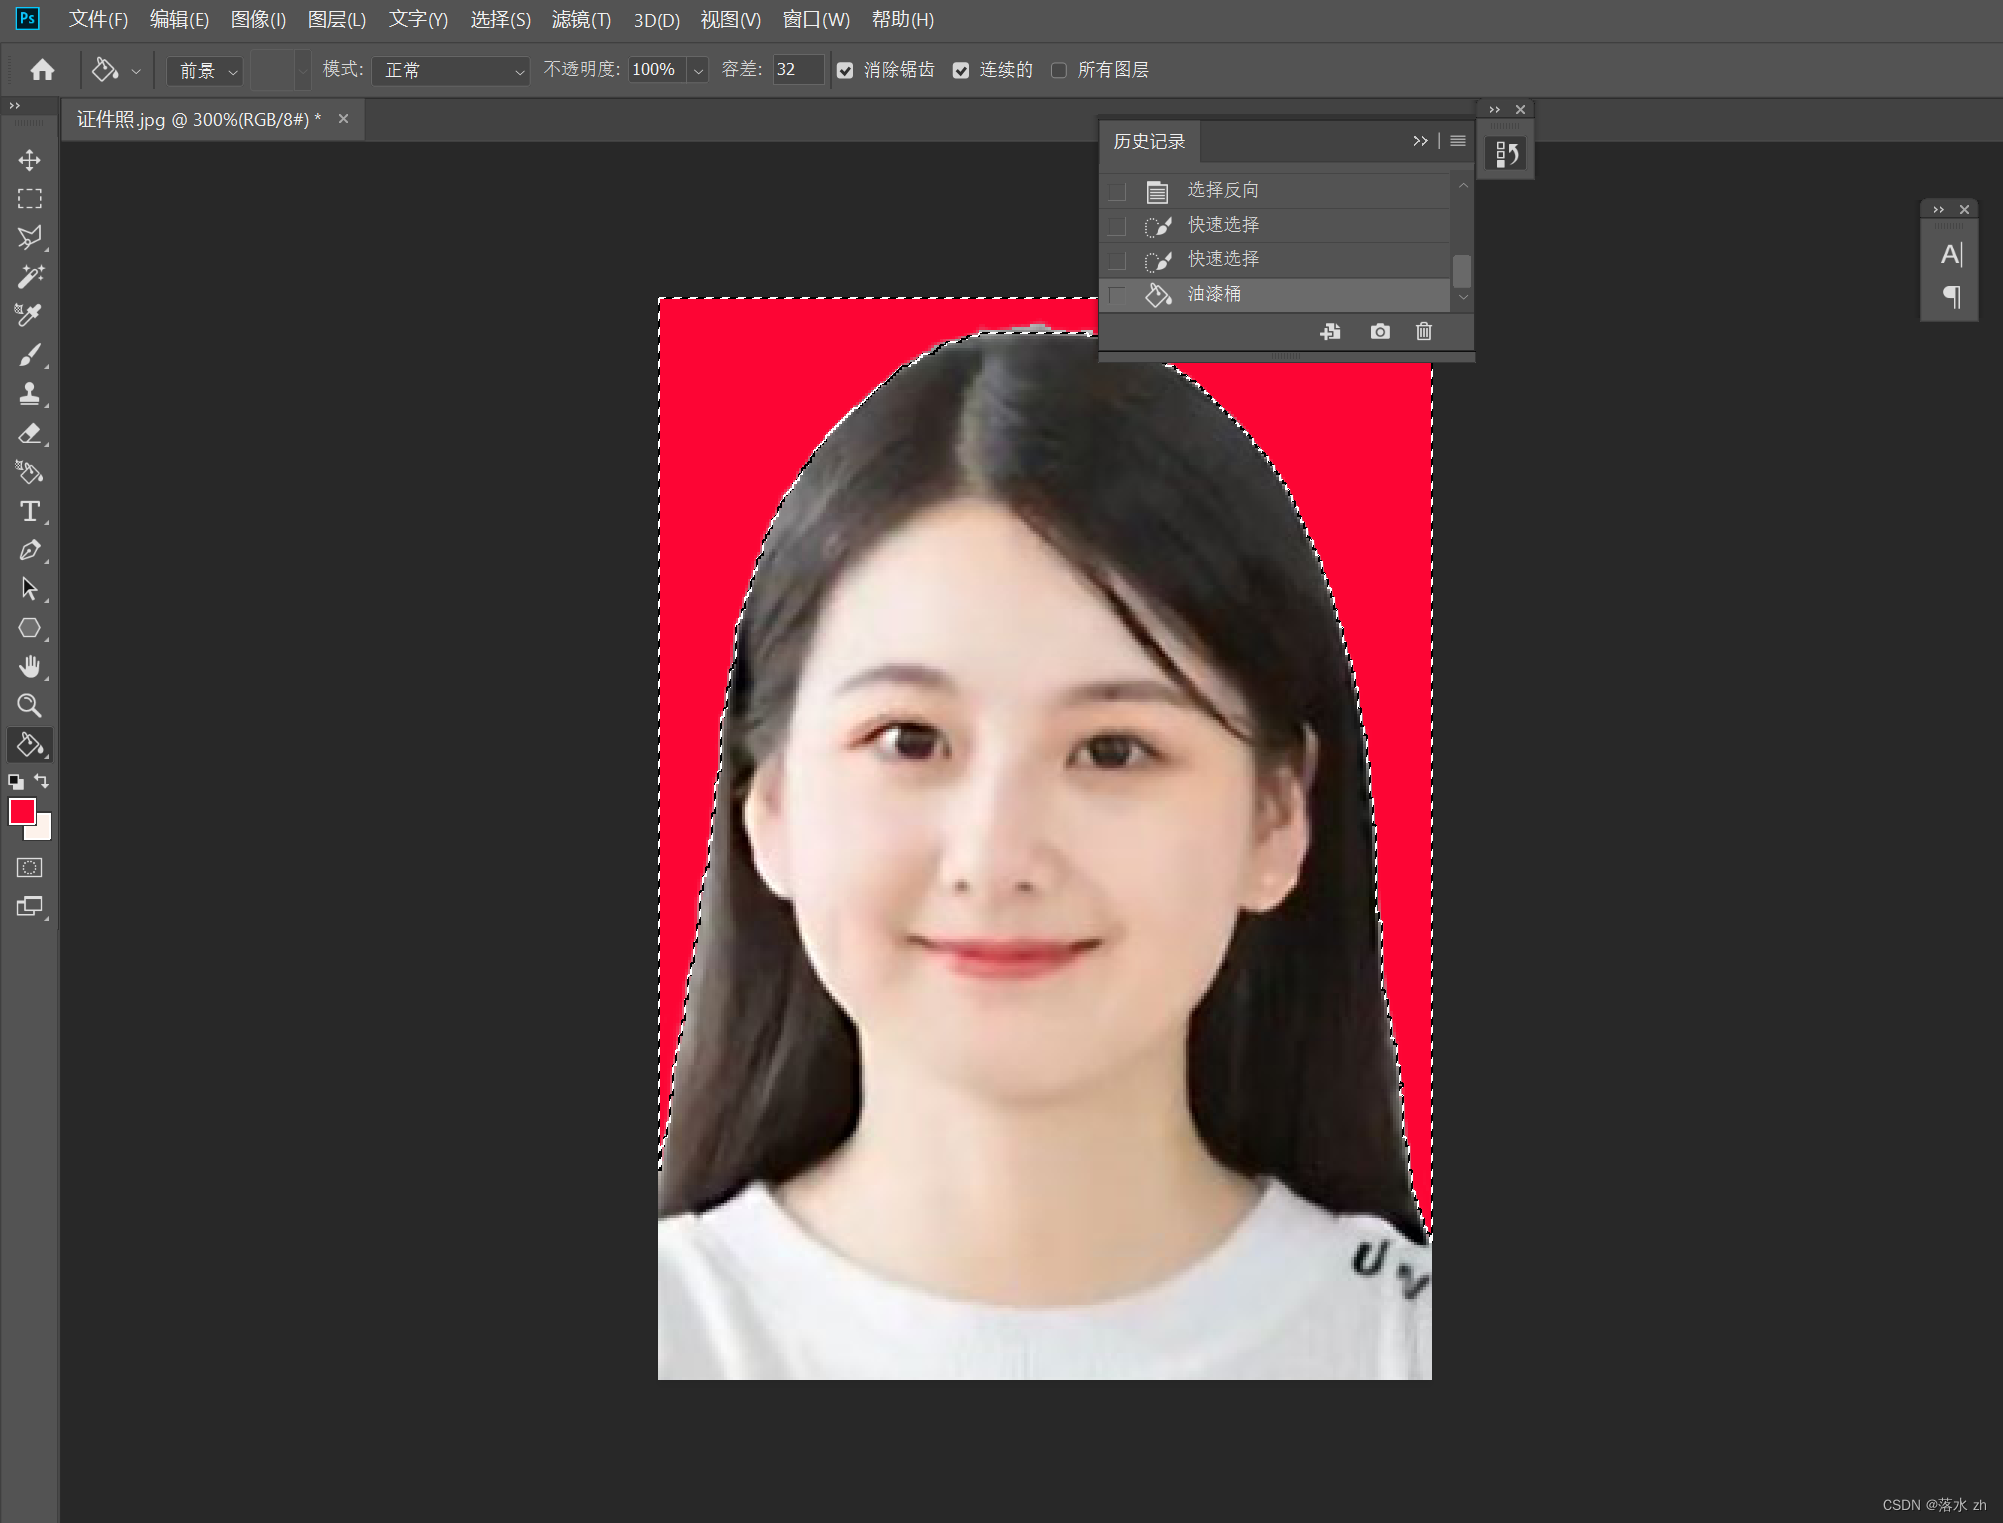Viewport: 2003px width, 1523px height.
Task: Select the Zoom magnifier tool
Action: (x=29, y=706)
